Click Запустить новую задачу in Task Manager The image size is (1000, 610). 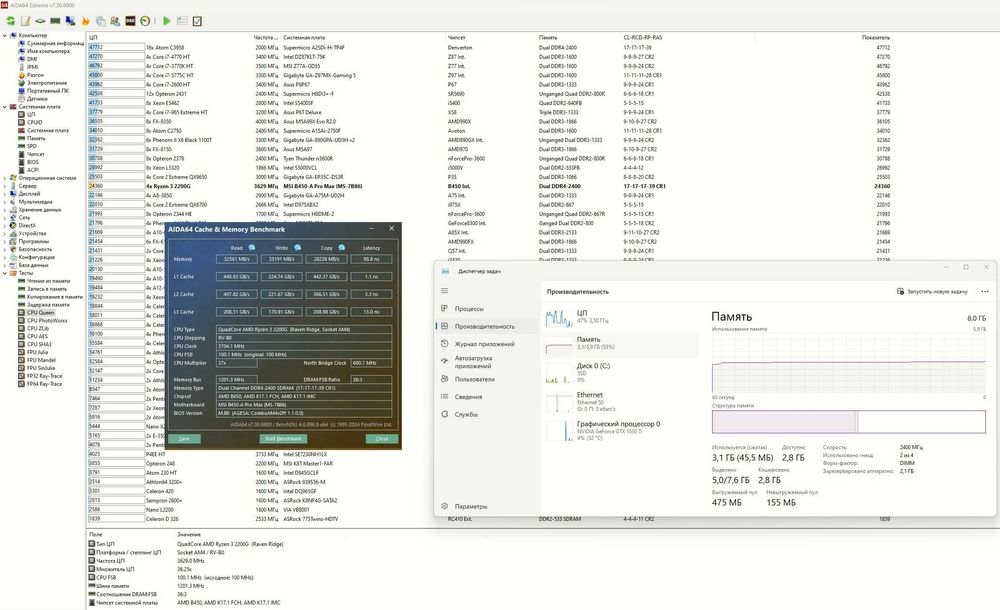pos(936,292)
